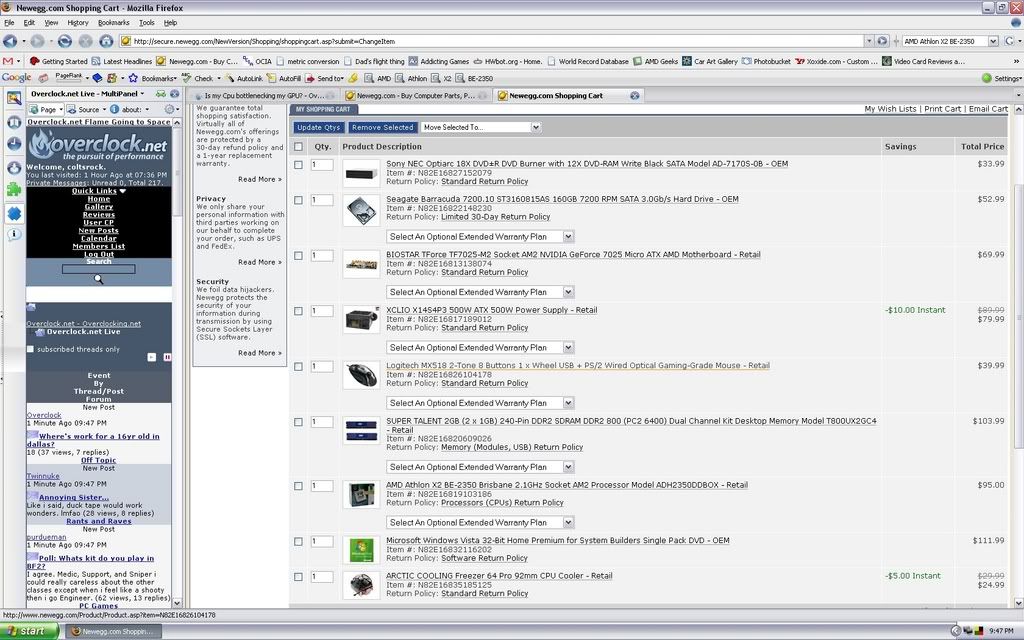Click the Google toolbar spell Check button

click(200, 78)
